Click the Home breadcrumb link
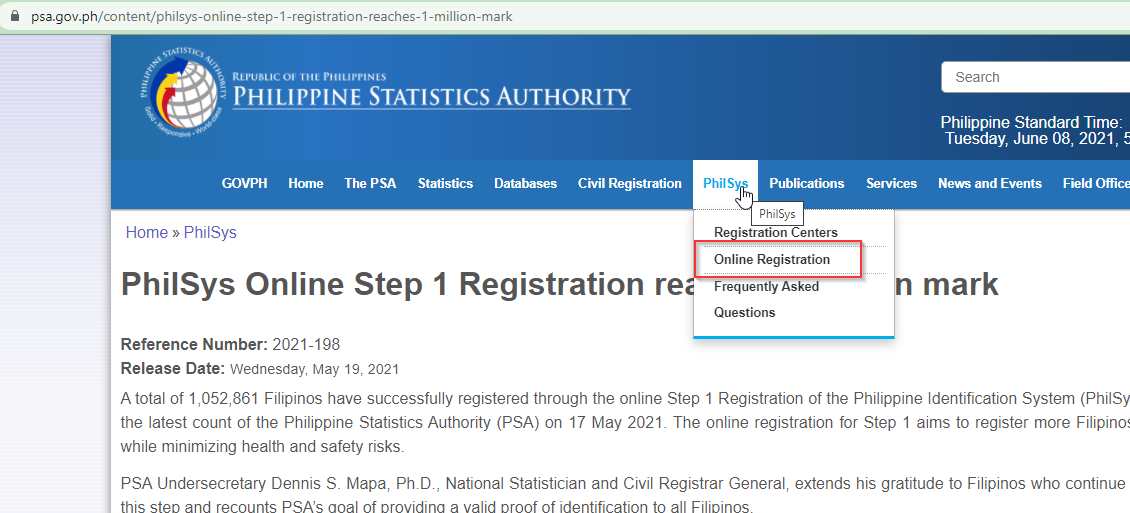Viewport: 1130px width, 513px height. 147,232
